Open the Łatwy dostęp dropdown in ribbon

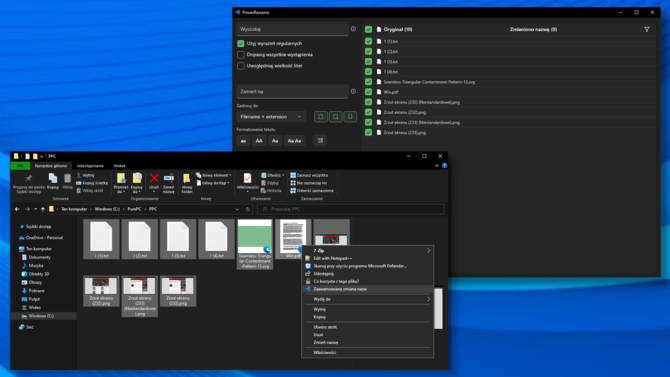(x=213, y=183)
